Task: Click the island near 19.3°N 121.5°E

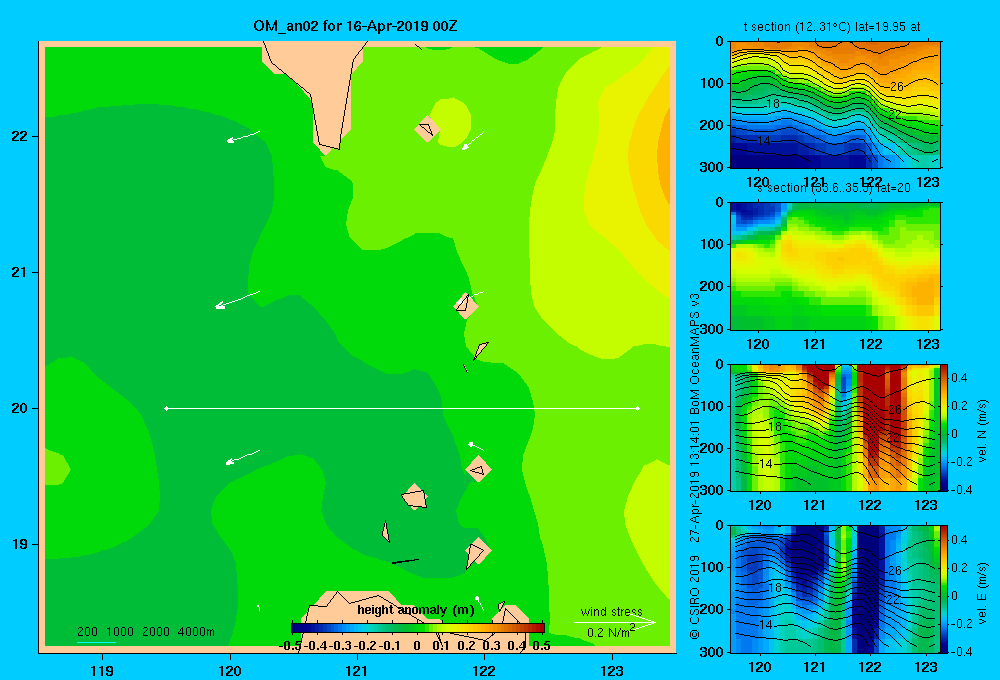Action: (x=415, y=497)
